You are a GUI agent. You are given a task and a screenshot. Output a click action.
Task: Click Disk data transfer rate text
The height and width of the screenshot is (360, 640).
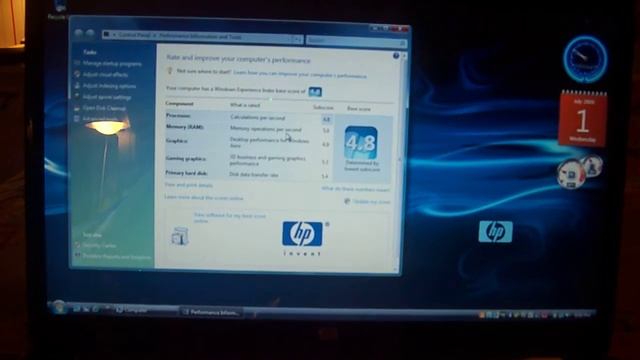coord(253,174)
